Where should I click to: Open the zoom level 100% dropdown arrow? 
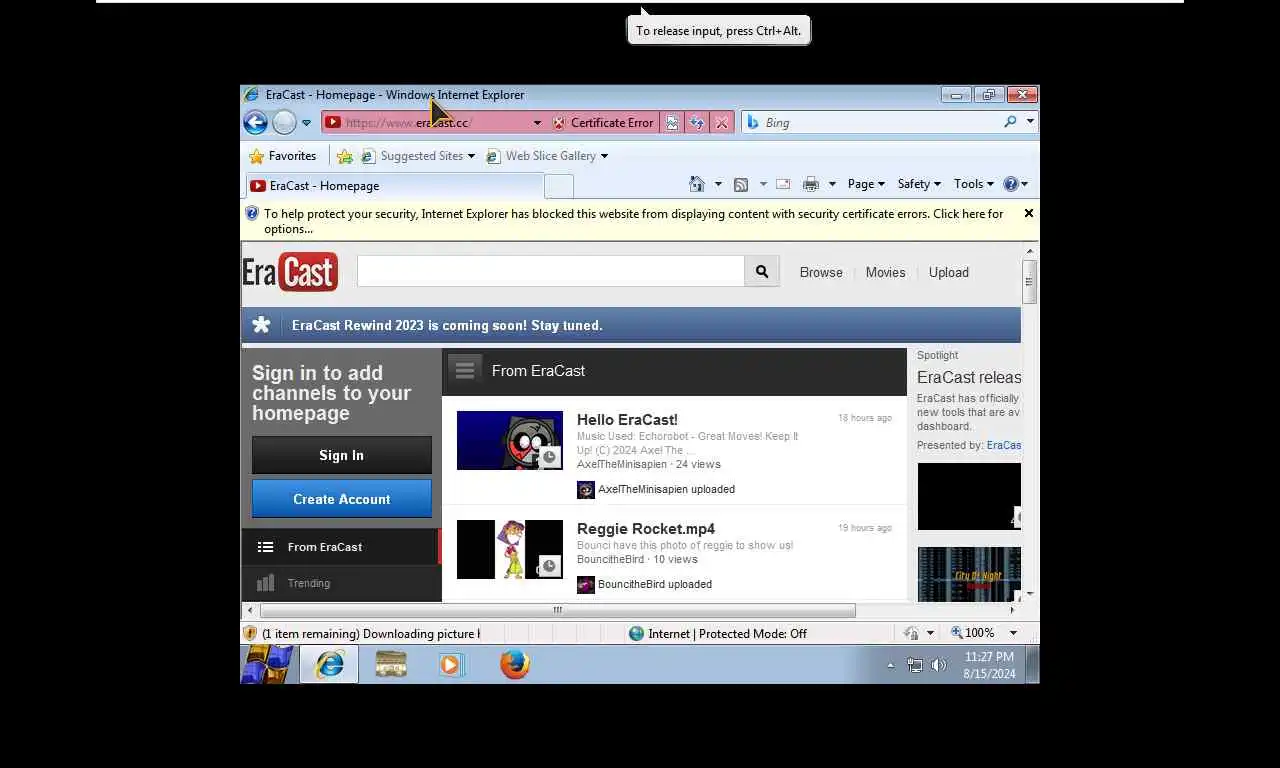tap(1013, 633)
